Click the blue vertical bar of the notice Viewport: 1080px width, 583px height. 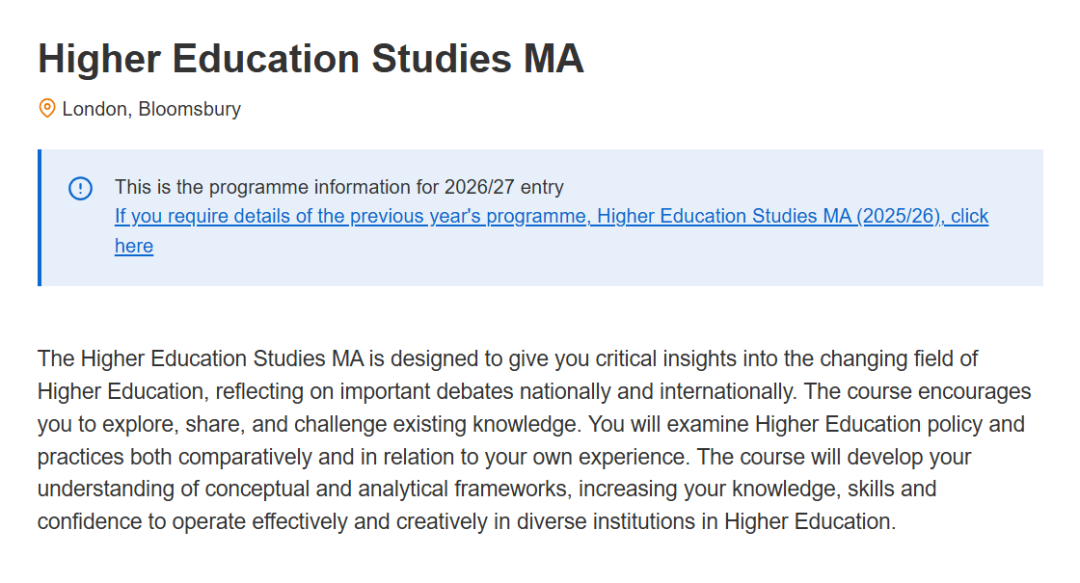pos(40,217)
